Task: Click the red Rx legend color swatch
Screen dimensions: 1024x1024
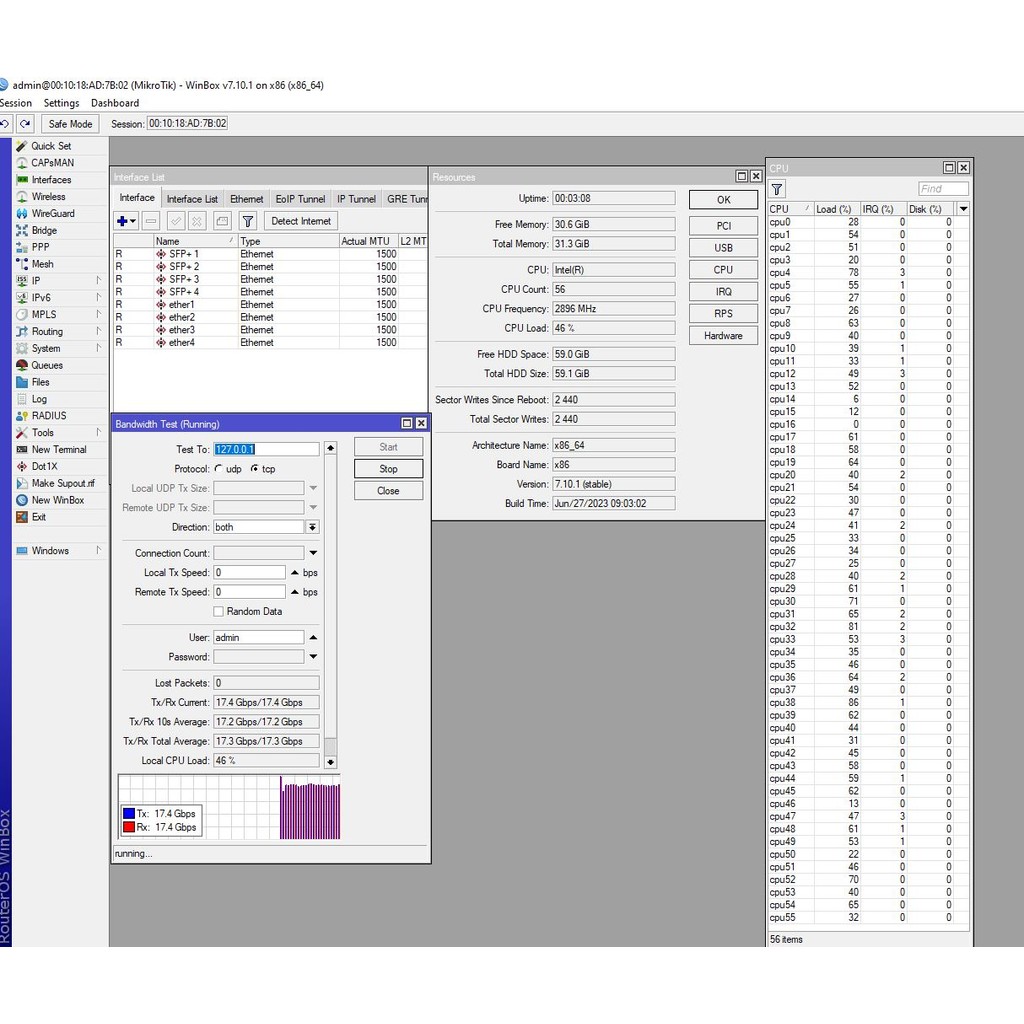Action: [128, 827]
